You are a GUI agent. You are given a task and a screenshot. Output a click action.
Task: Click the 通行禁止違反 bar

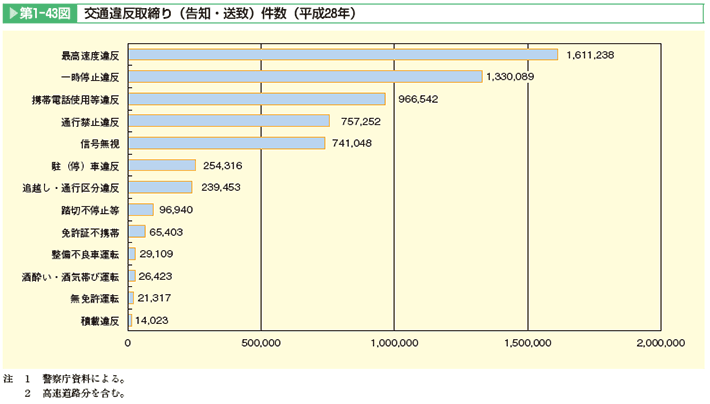[x=229, y=121]
